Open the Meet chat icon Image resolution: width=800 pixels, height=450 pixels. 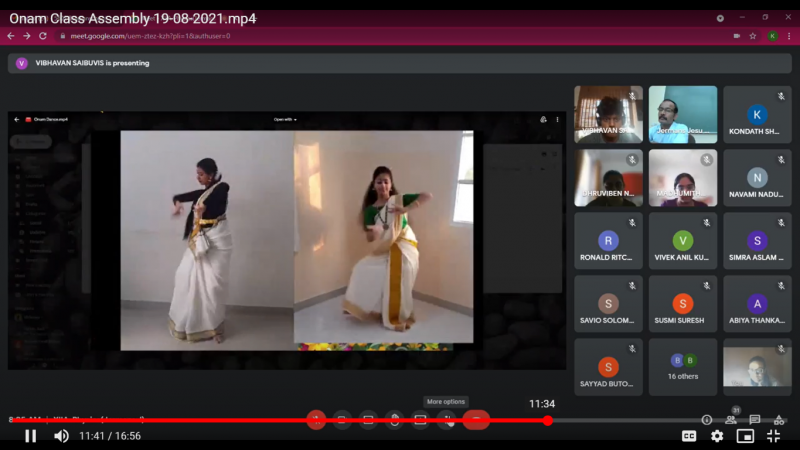[755, 420]
